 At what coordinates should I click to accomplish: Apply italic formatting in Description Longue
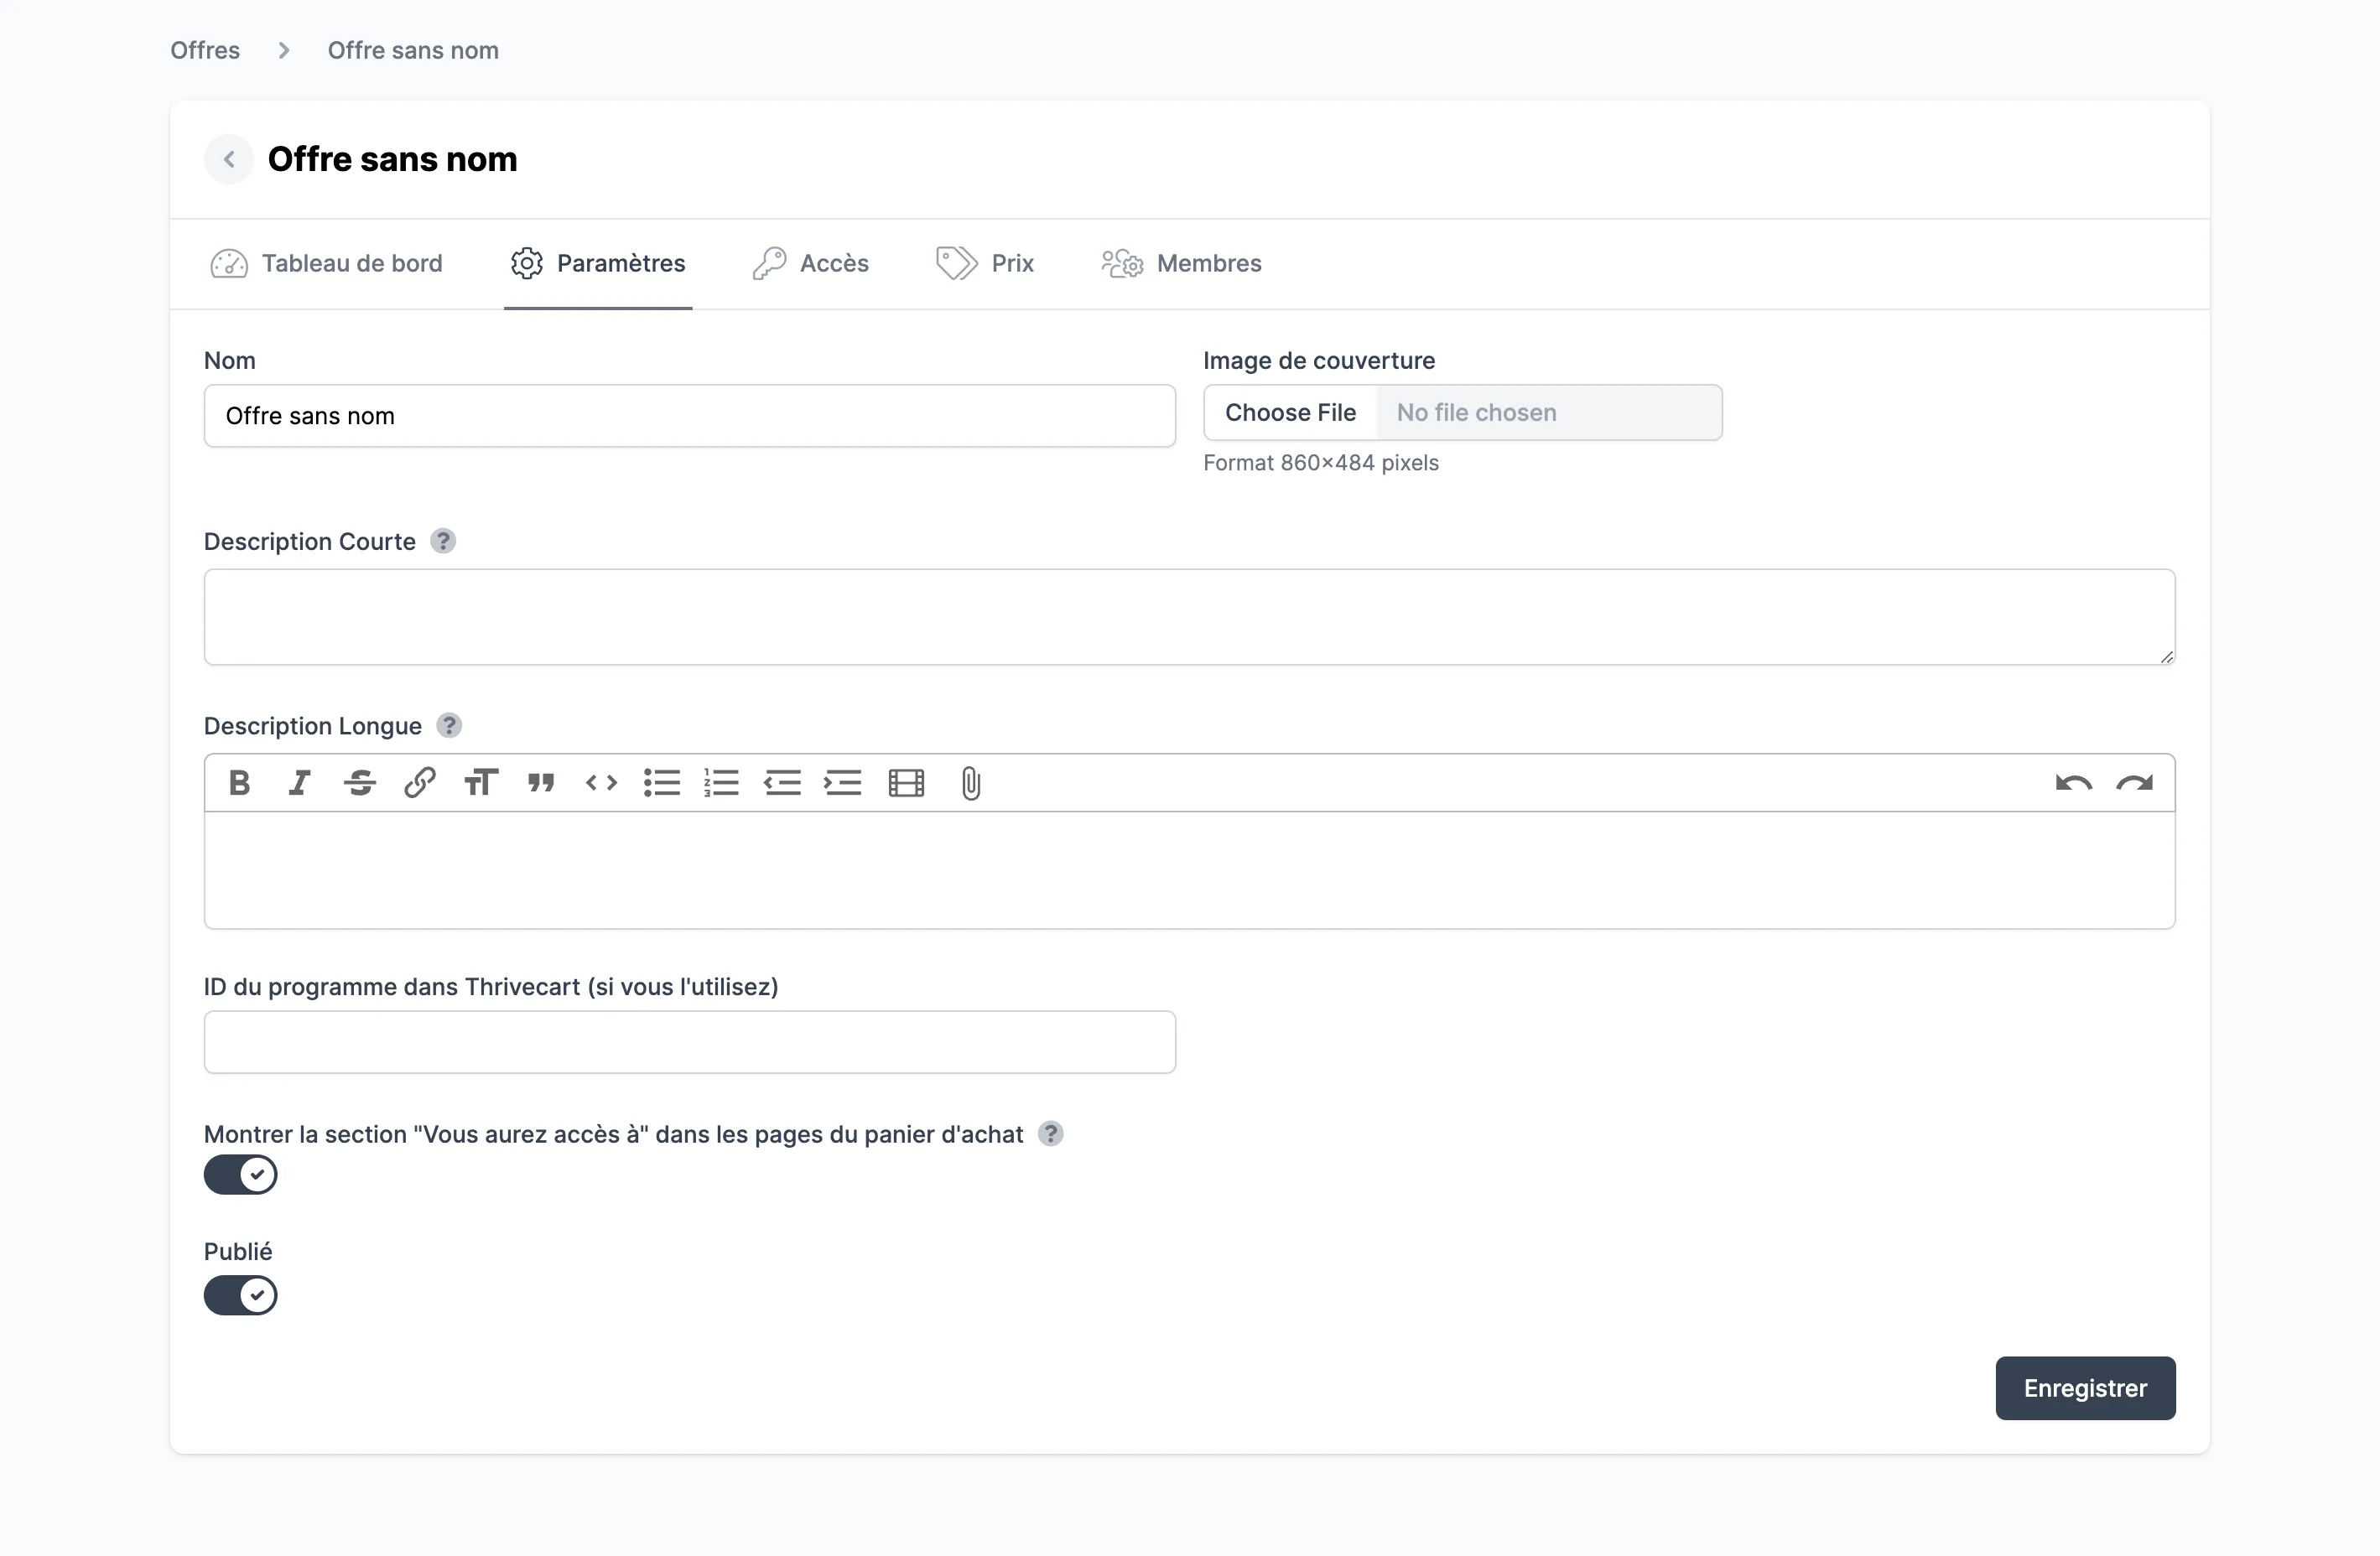click(299, 783)
